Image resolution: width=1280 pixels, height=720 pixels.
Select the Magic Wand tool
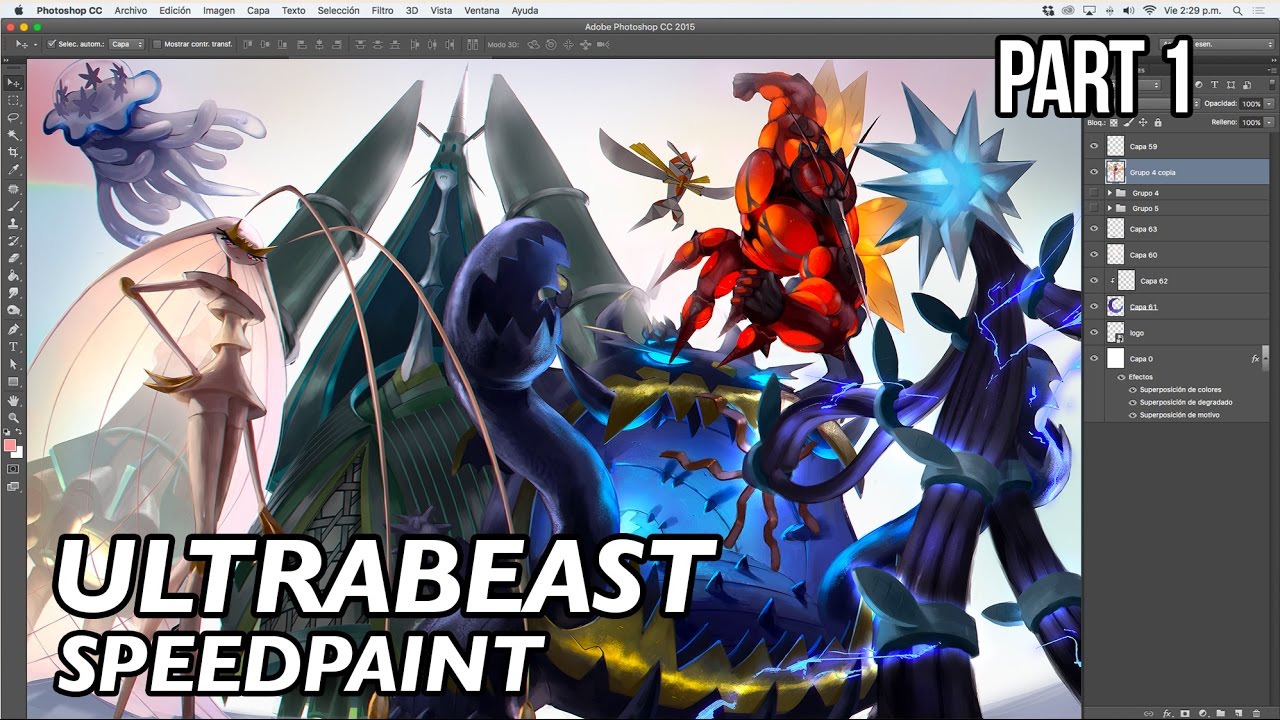[14, 134]
